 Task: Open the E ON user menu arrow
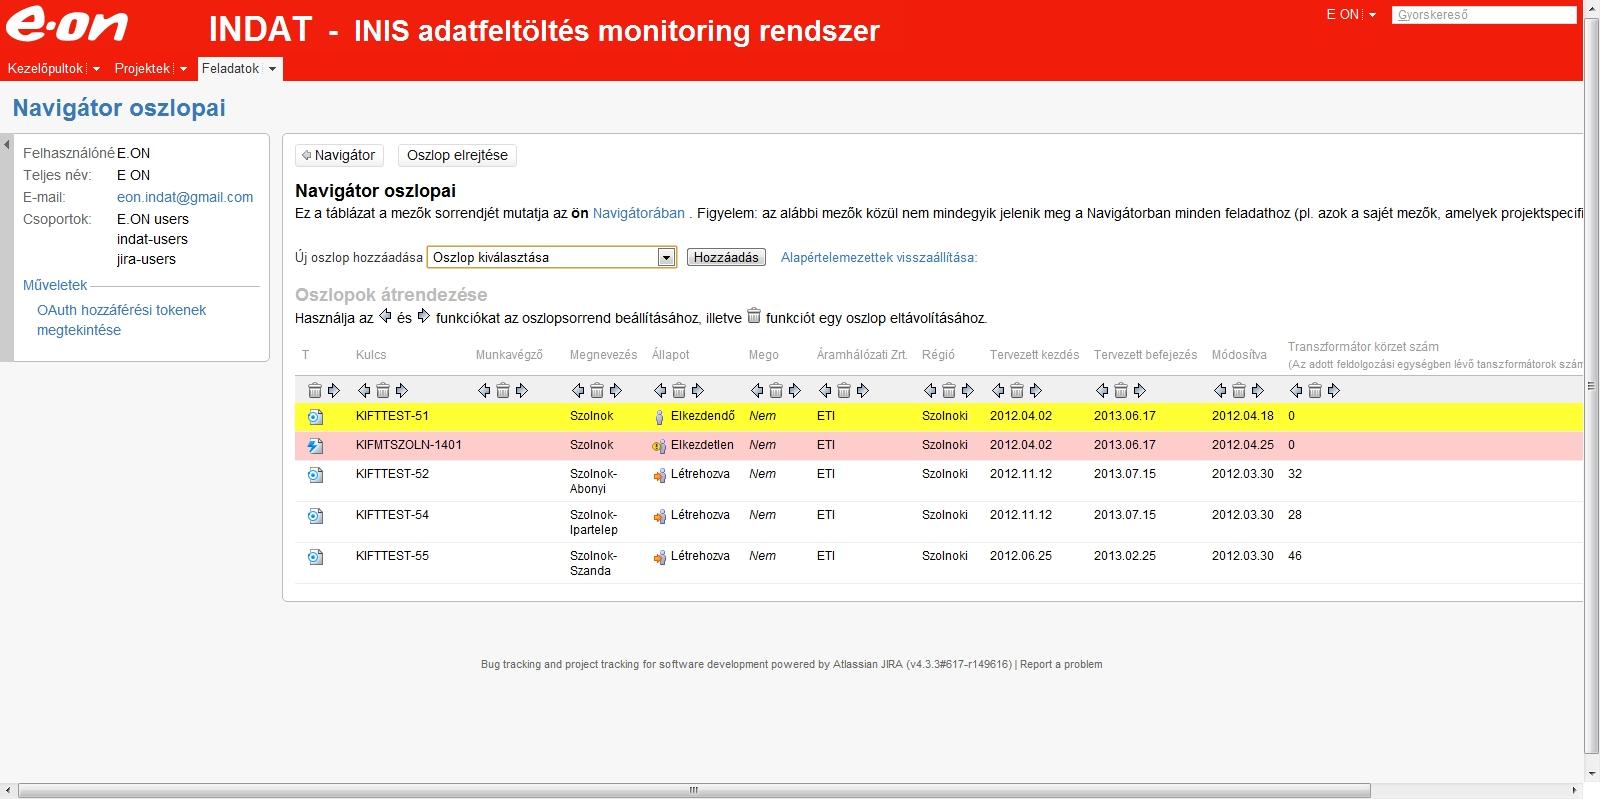click(x=1372, y=15)
